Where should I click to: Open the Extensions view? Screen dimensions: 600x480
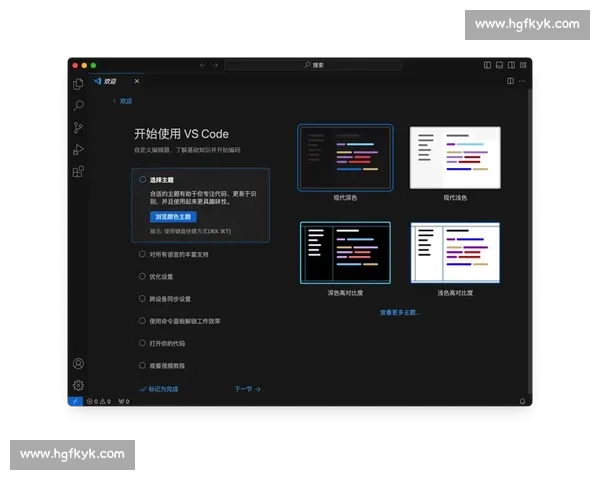coord(78,171)
